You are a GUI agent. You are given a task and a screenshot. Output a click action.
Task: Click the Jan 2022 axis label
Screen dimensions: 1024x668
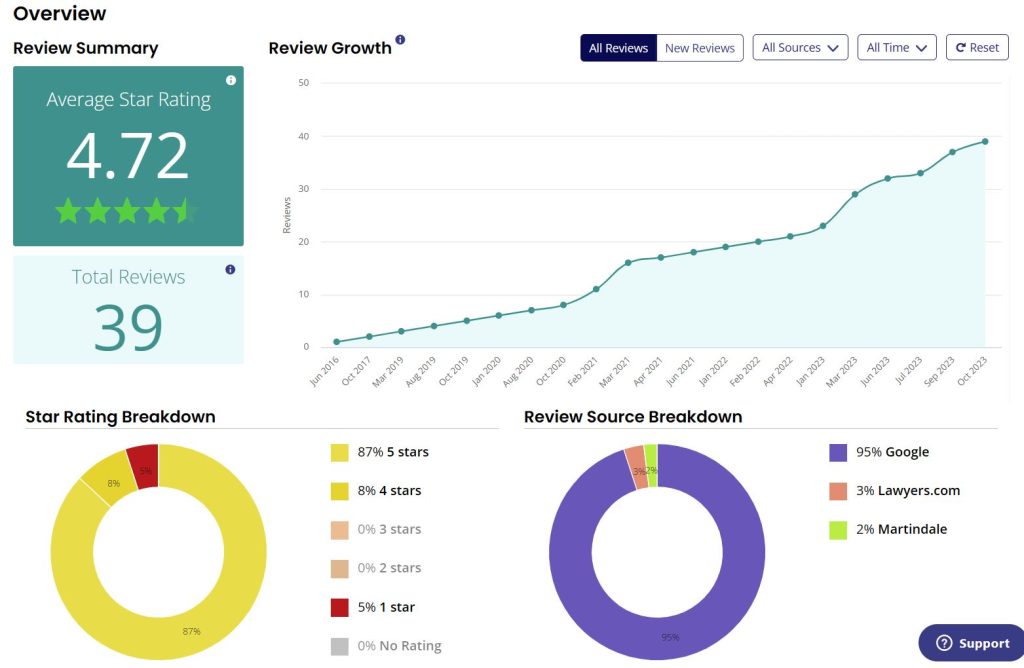tap(713, 371)
